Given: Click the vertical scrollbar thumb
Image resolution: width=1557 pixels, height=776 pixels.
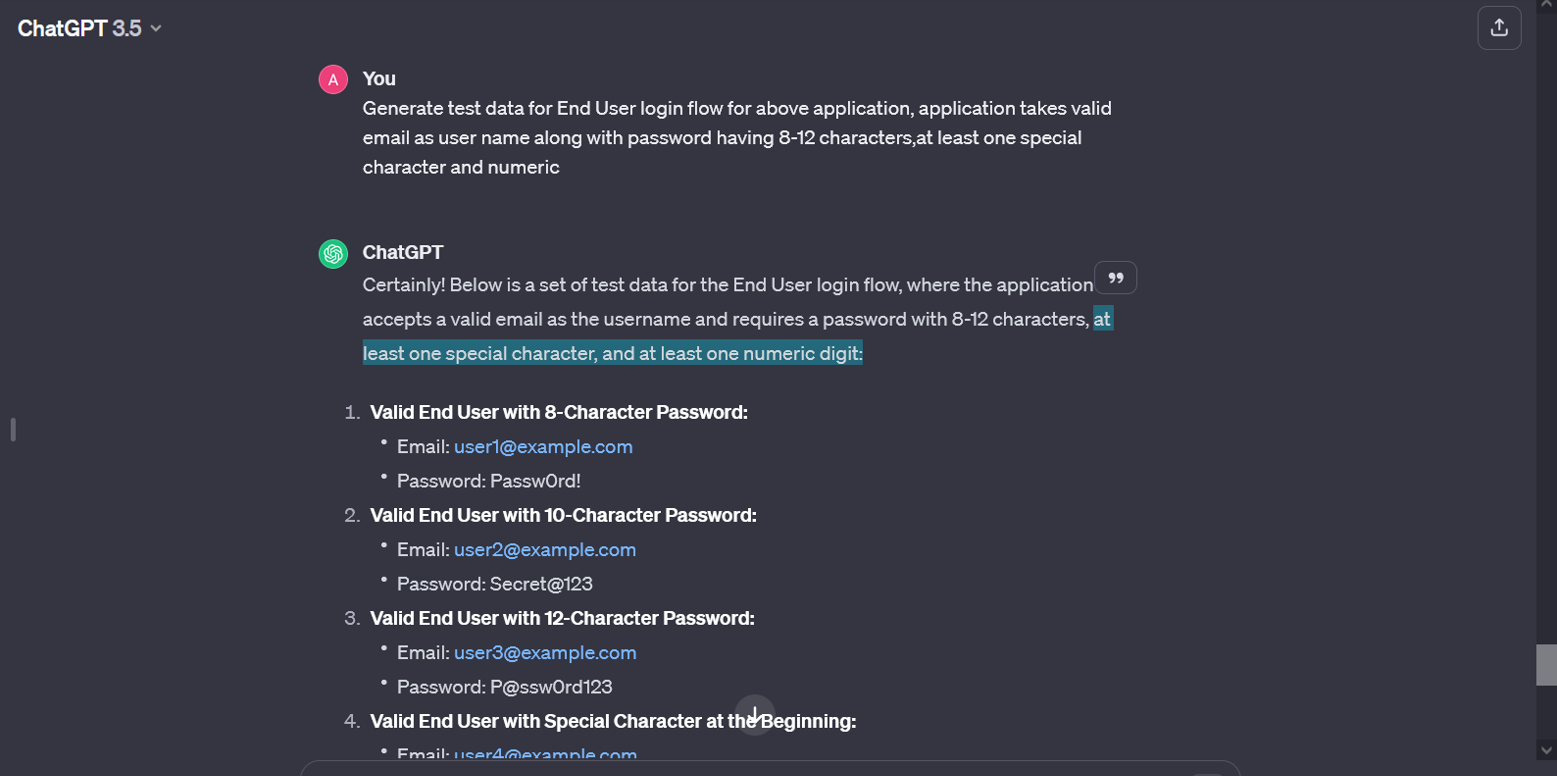Looking at the screenshot, I should click(x=1547, y=665).
